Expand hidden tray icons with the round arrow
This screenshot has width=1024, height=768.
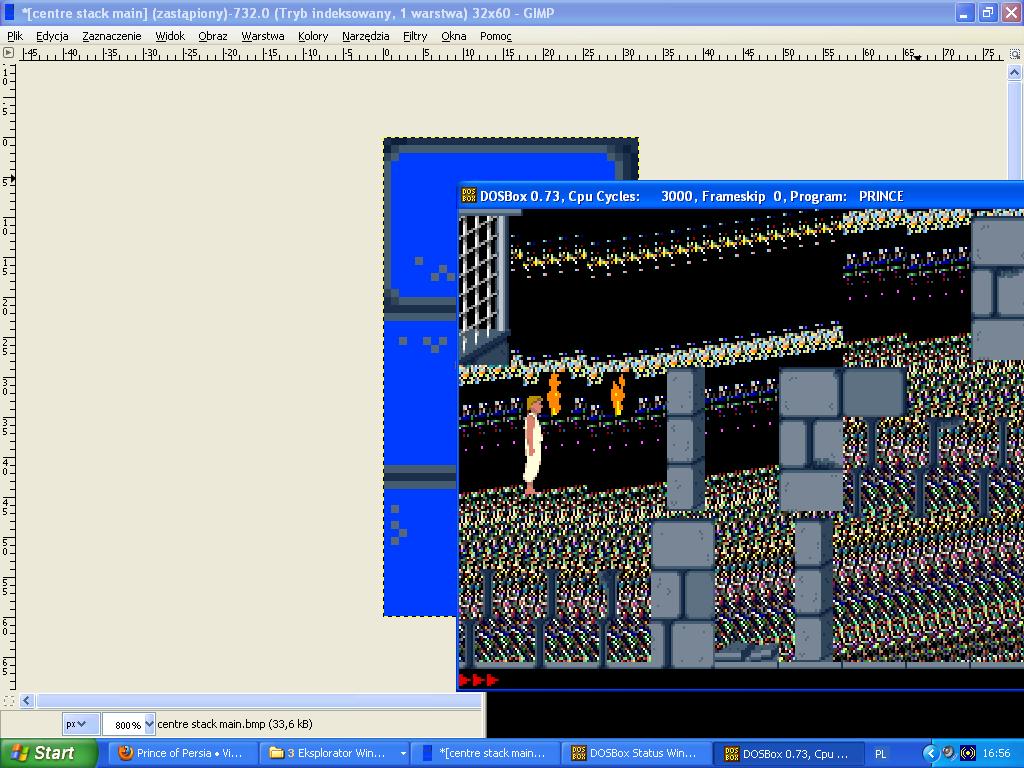tap(930, 753)
